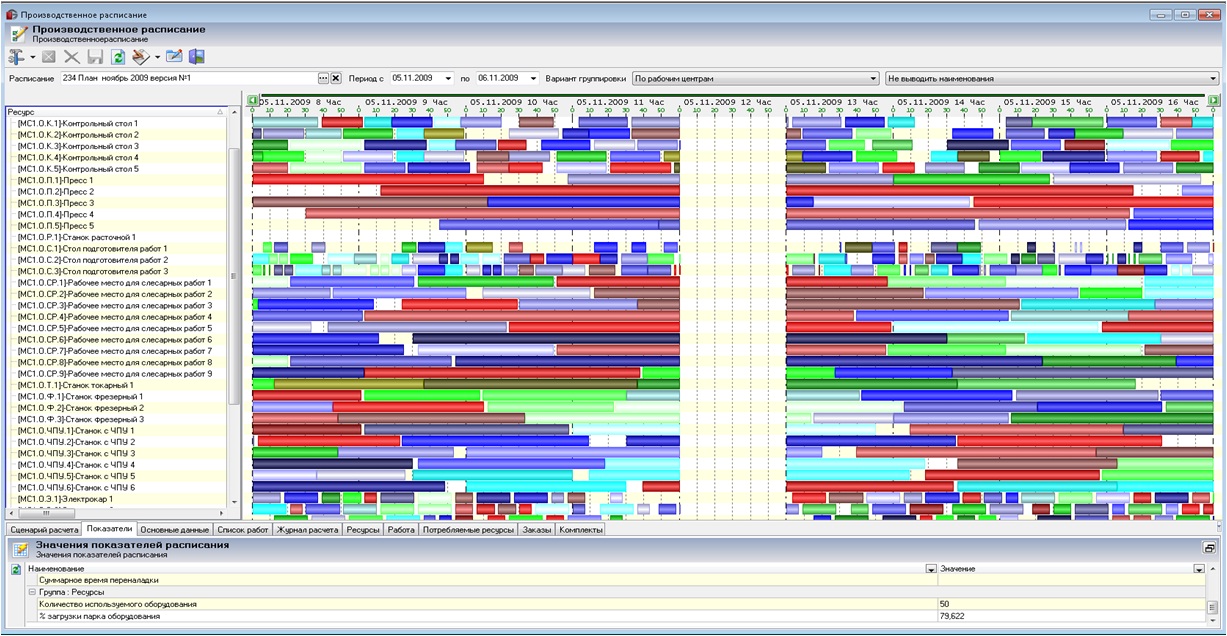Restore the indicators panel with the corner icon
Screen dimensions: 1227x636
pos(1209,548)
